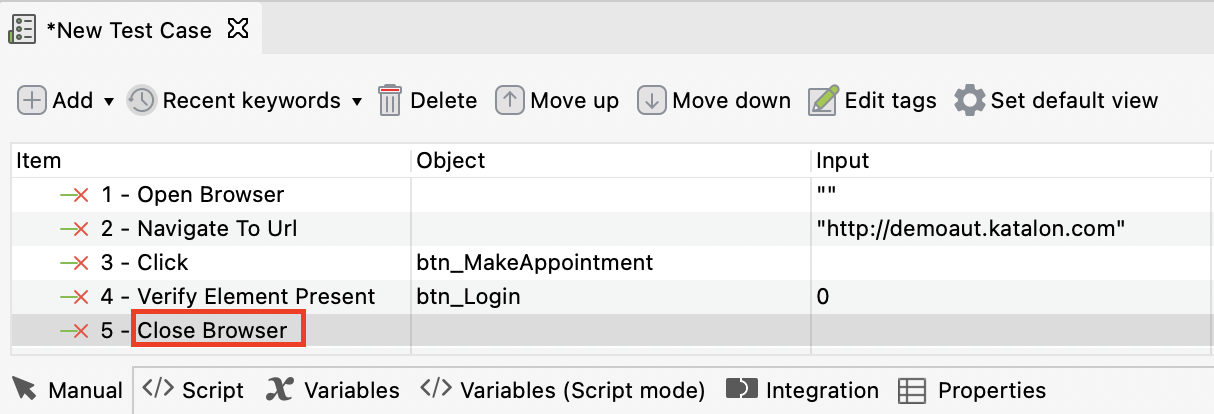Open the Properties tab
1214x414 pixels.
[x=972, y=390]
